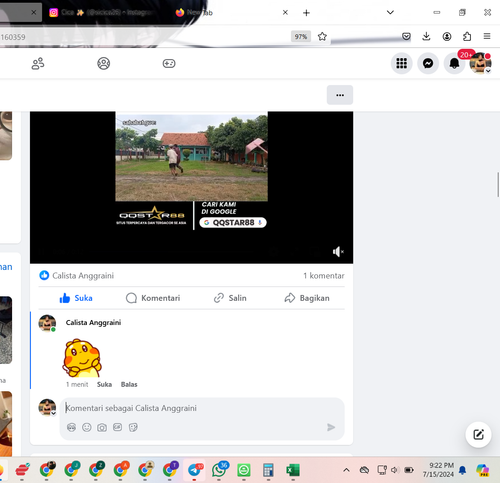500x483 pixels.
Task: Close the New Tab browser tab
Action: click(x=285, y=13)
